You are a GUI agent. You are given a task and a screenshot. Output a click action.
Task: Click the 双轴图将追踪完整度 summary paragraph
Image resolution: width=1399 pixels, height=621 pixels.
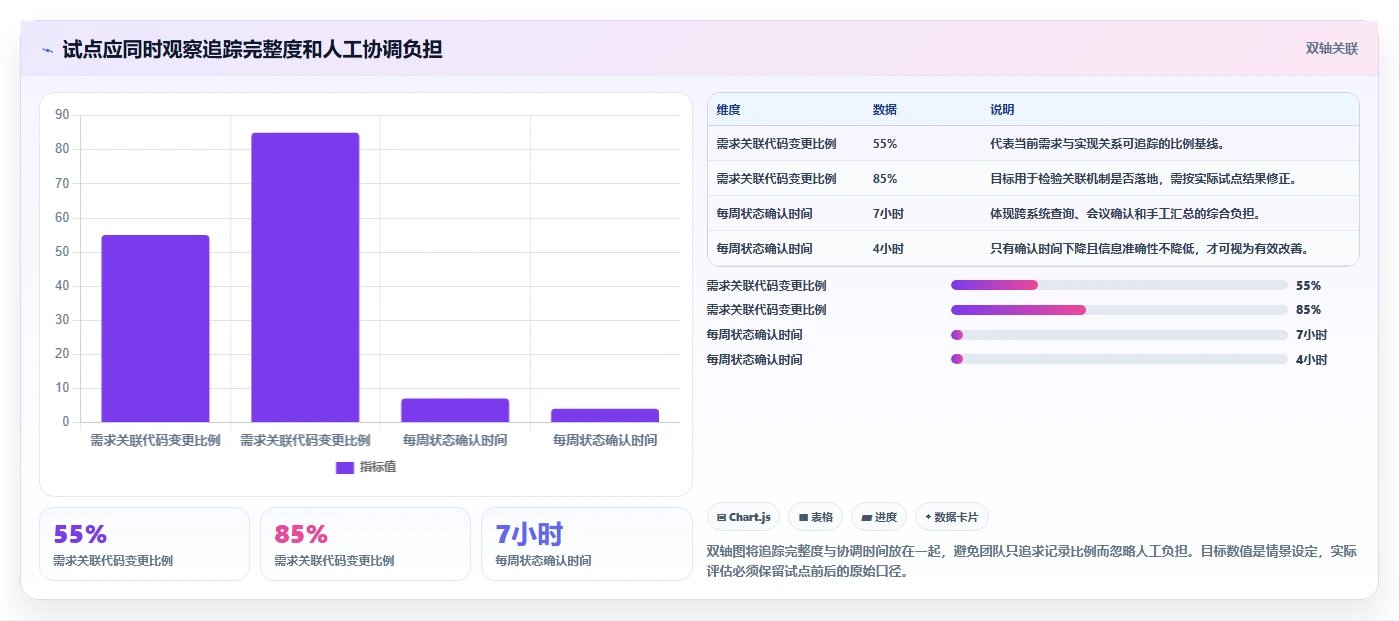coord(1032,562)
